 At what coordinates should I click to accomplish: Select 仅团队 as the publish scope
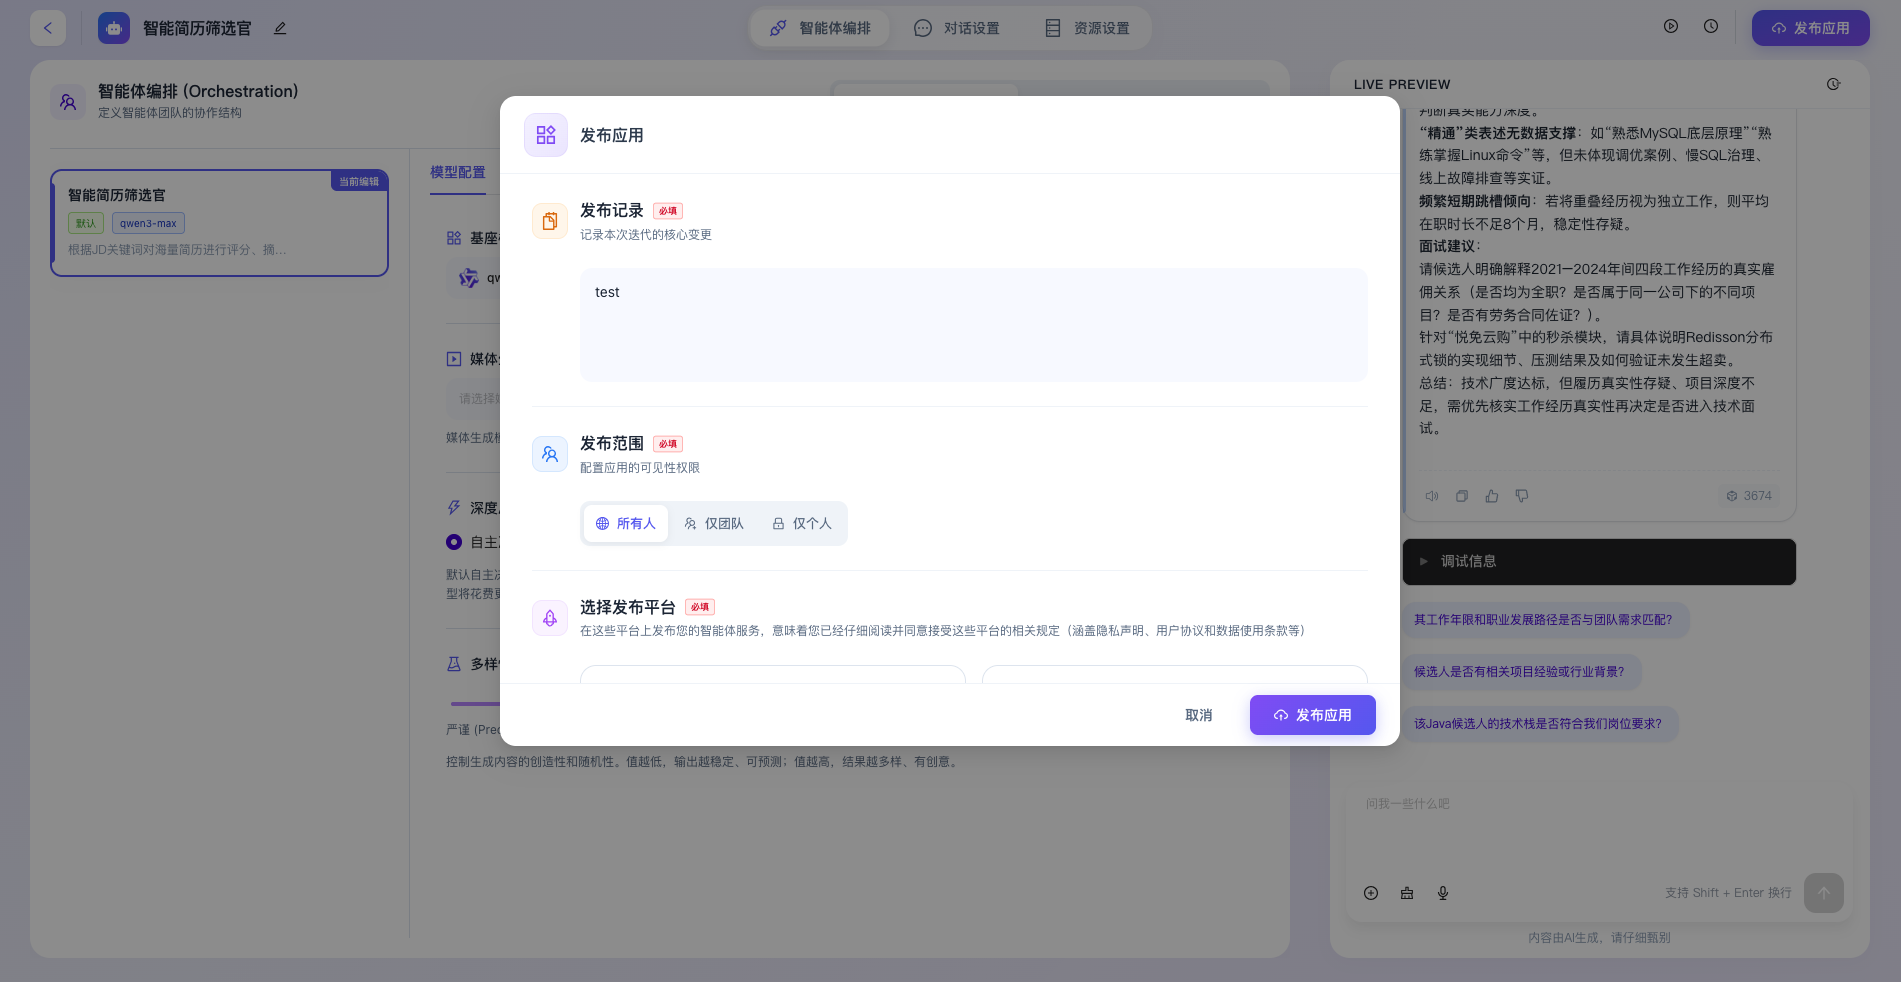[x=714, y=524]
